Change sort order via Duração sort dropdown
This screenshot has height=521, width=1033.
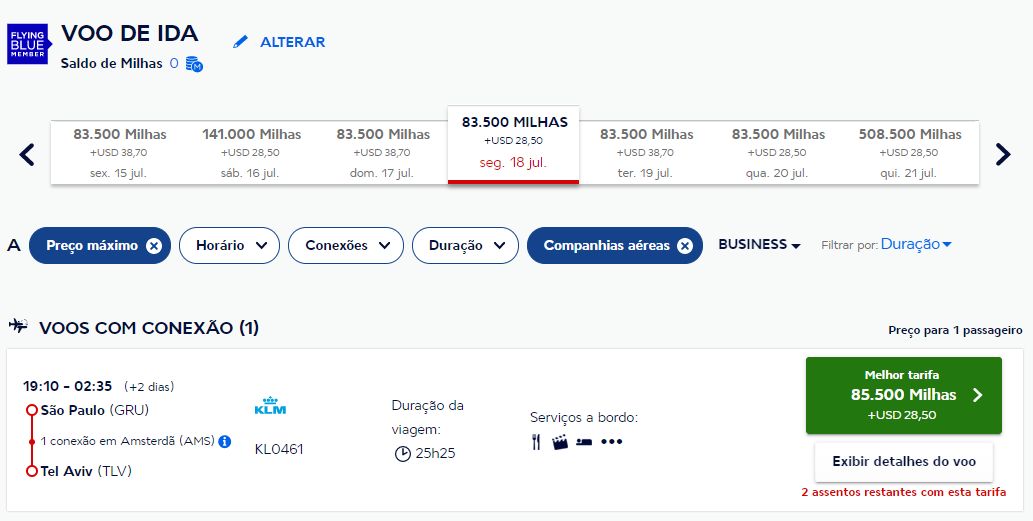(915, 244)
